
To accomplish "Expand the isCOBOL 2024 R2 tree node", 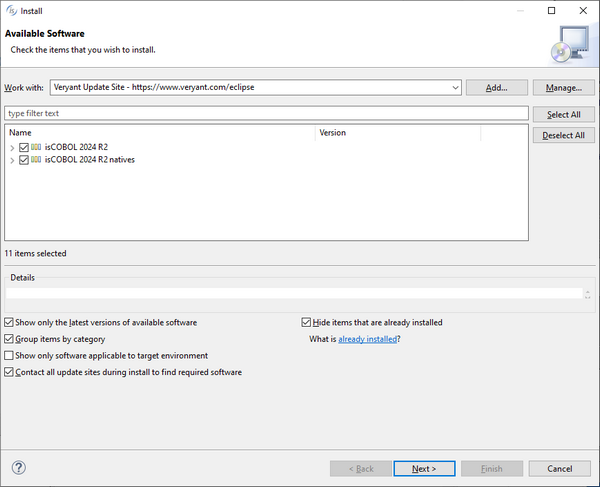I will pos(12,148).
